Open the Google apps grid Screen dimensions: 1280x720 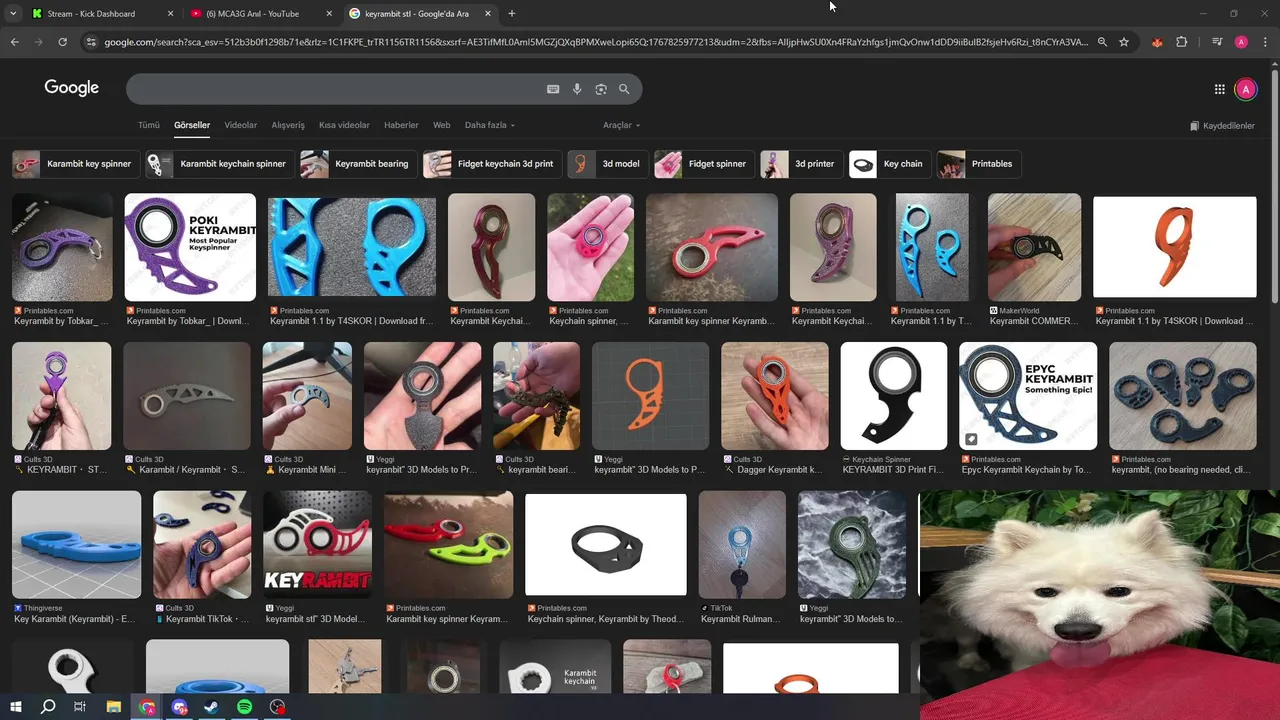[1220, 89]
